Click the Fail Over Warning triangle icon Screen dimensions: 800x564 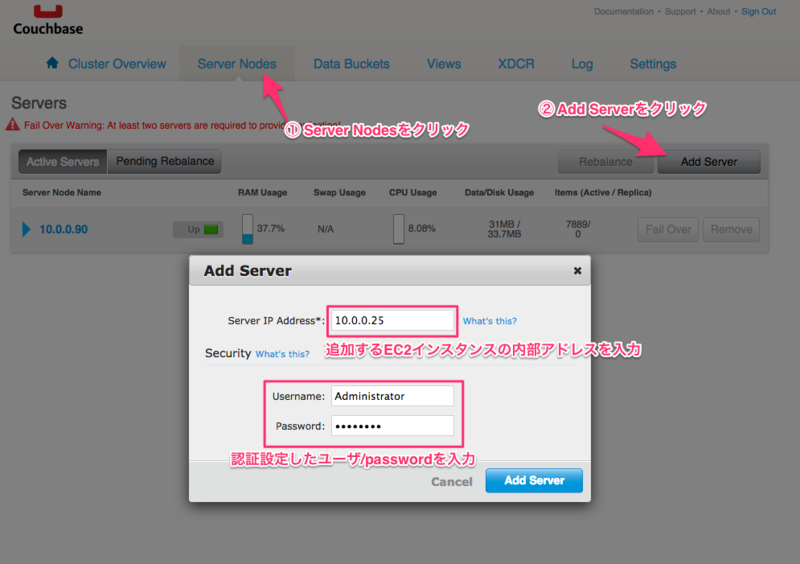[x=12, y=125]
